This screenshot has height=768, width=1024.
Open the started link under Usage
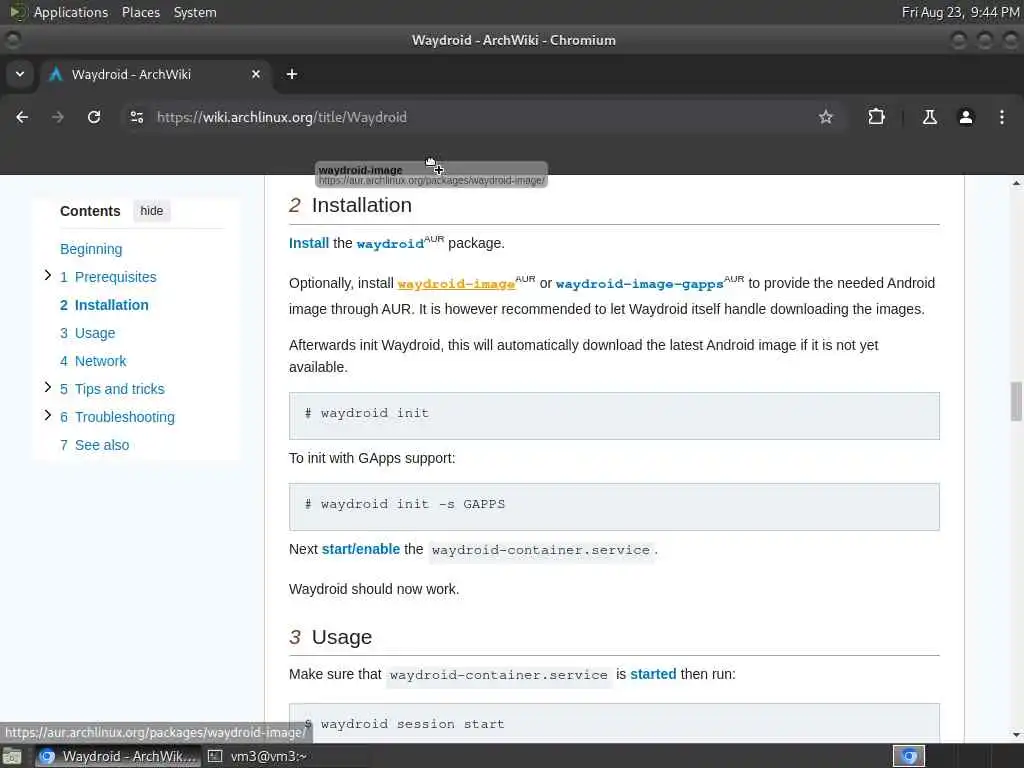point(653,674)
